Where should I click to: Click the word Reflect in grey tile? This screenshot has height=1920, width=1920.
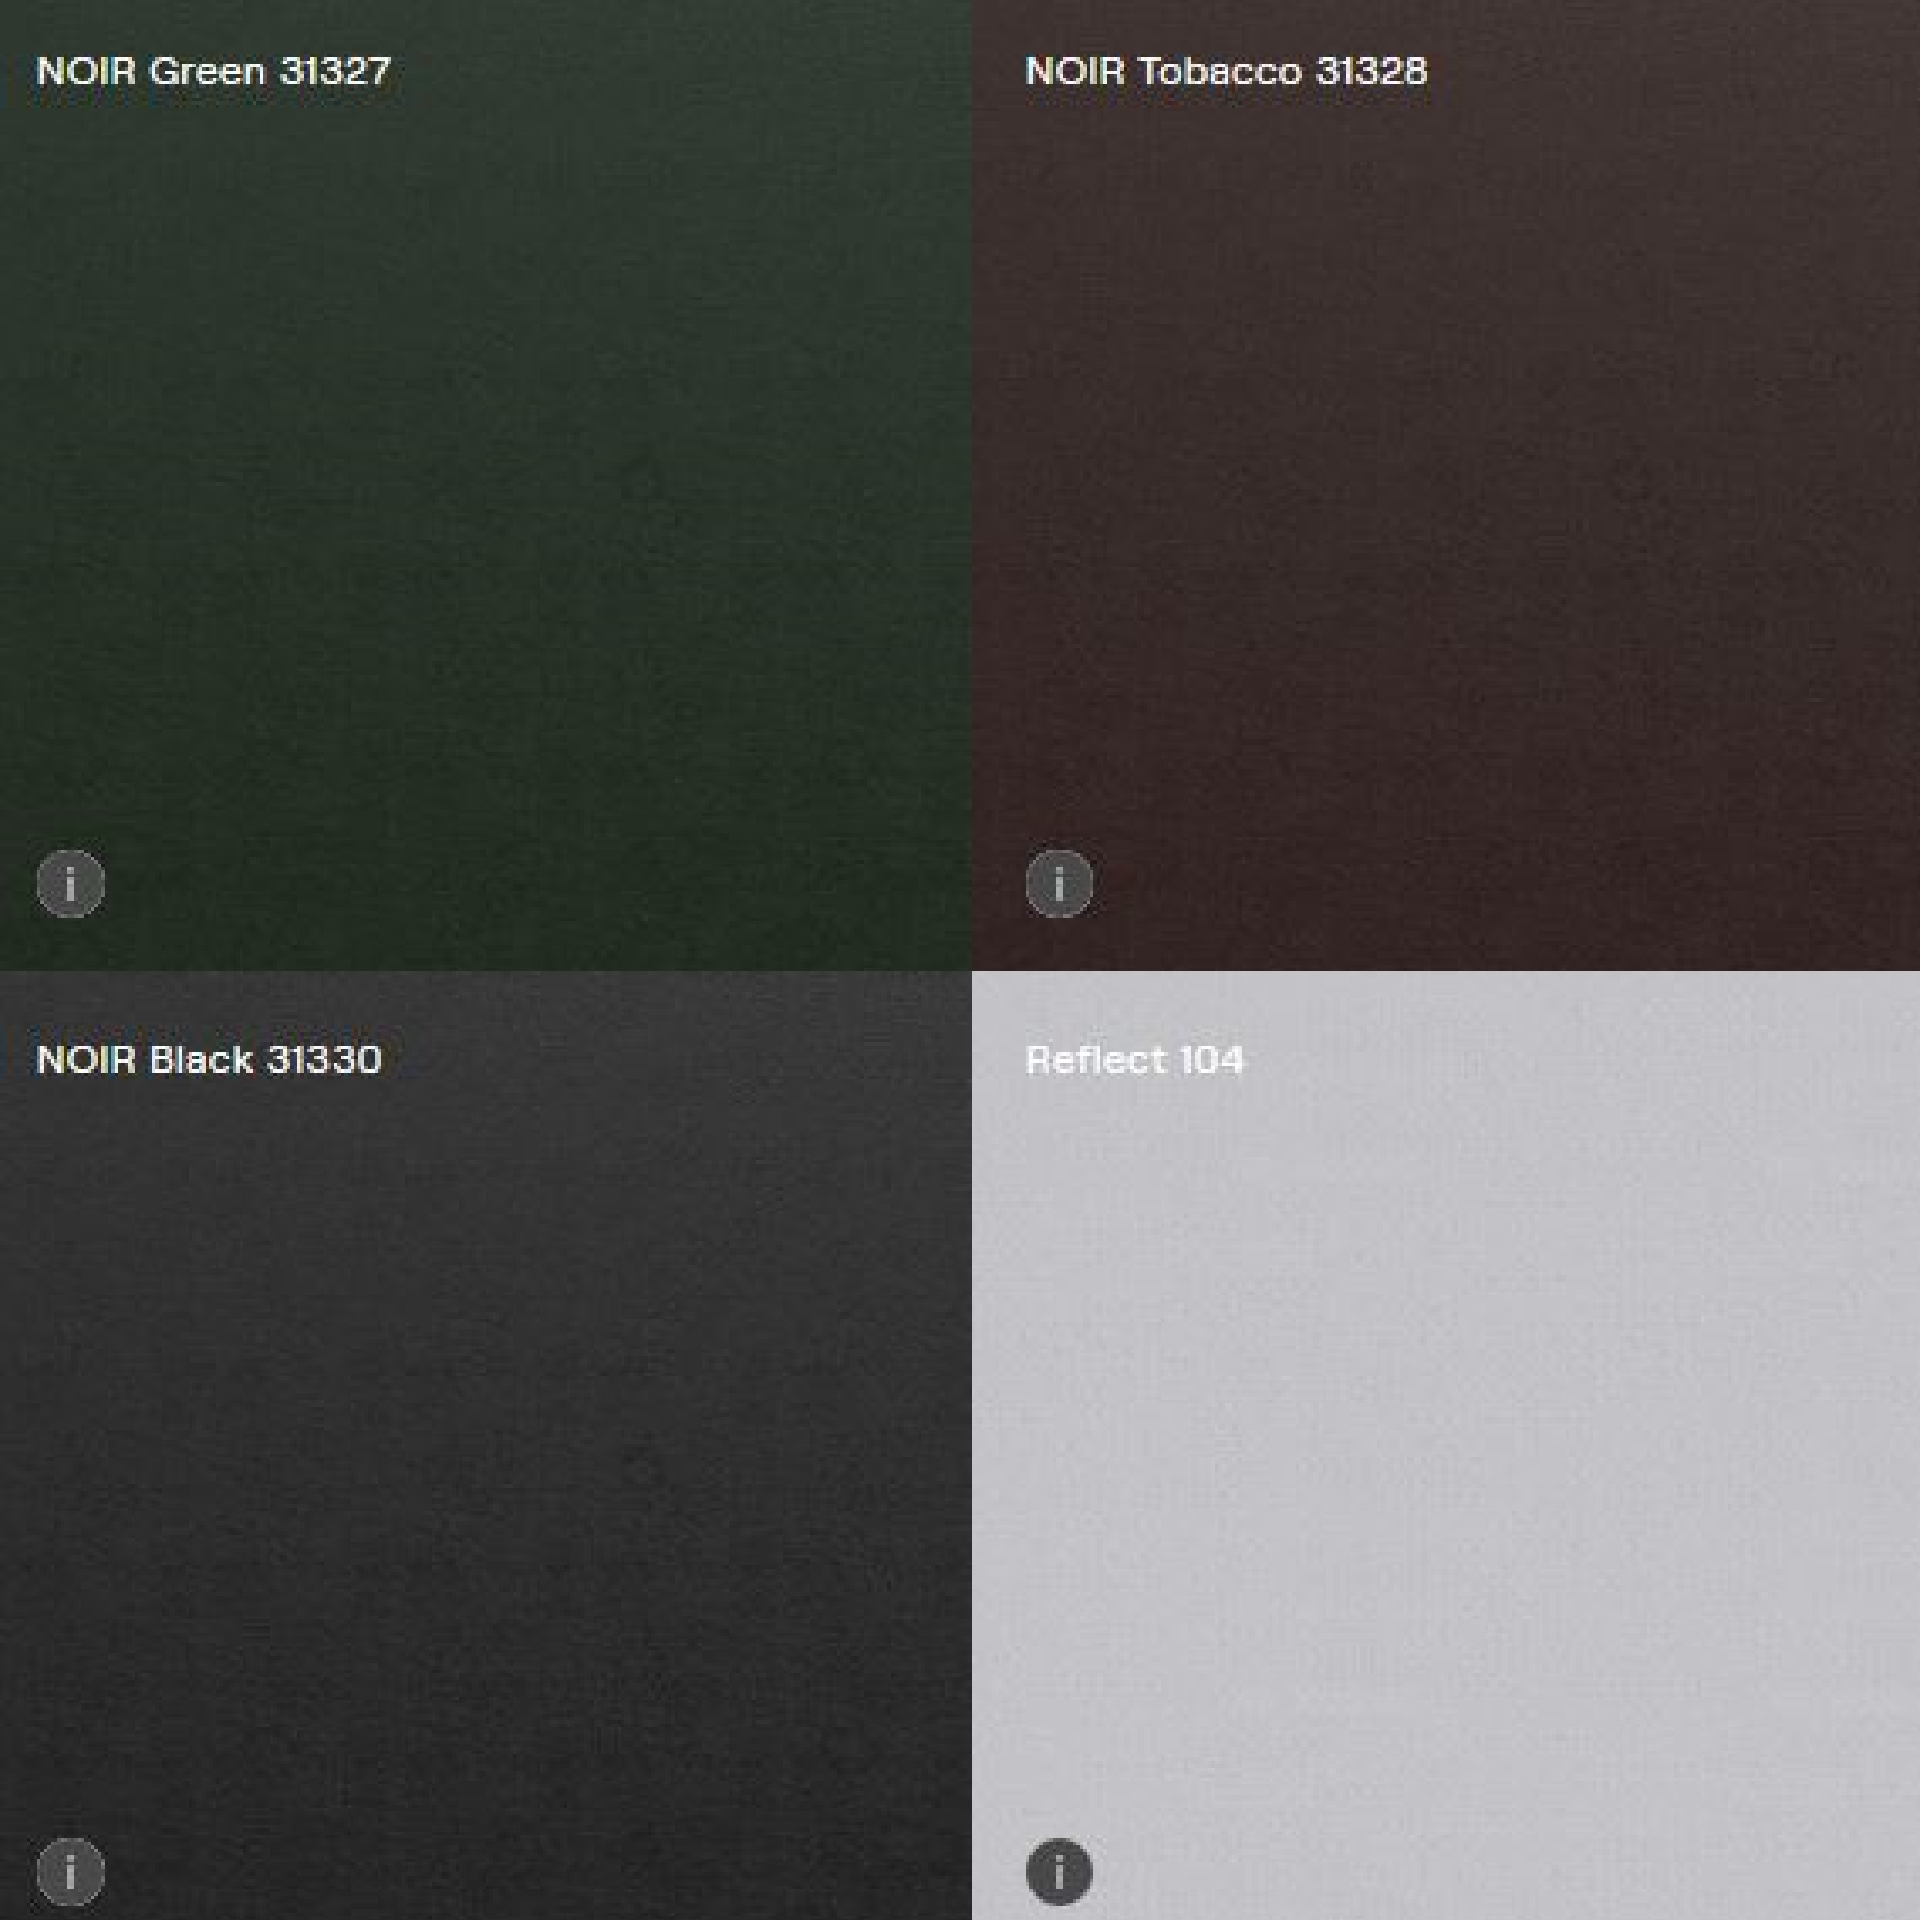[x=1096, y=1059]
